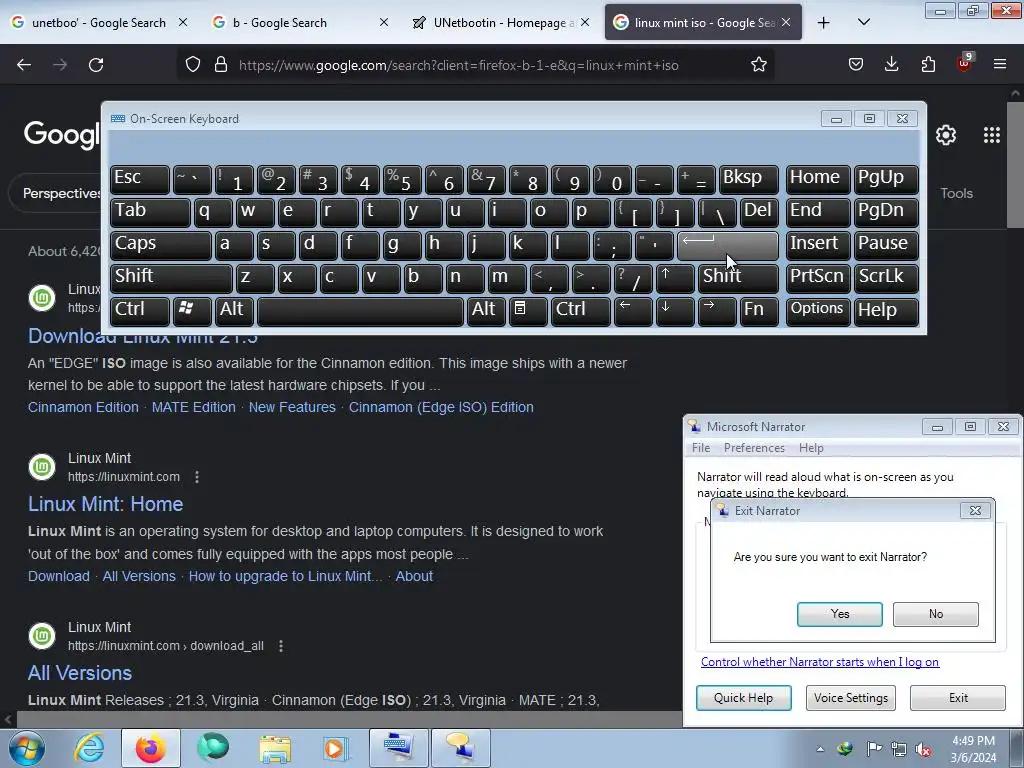Screen dimensions: 1024x768
Task: Toggle right Shift key on On-Screen Keyboard
Action: (737, 278)
